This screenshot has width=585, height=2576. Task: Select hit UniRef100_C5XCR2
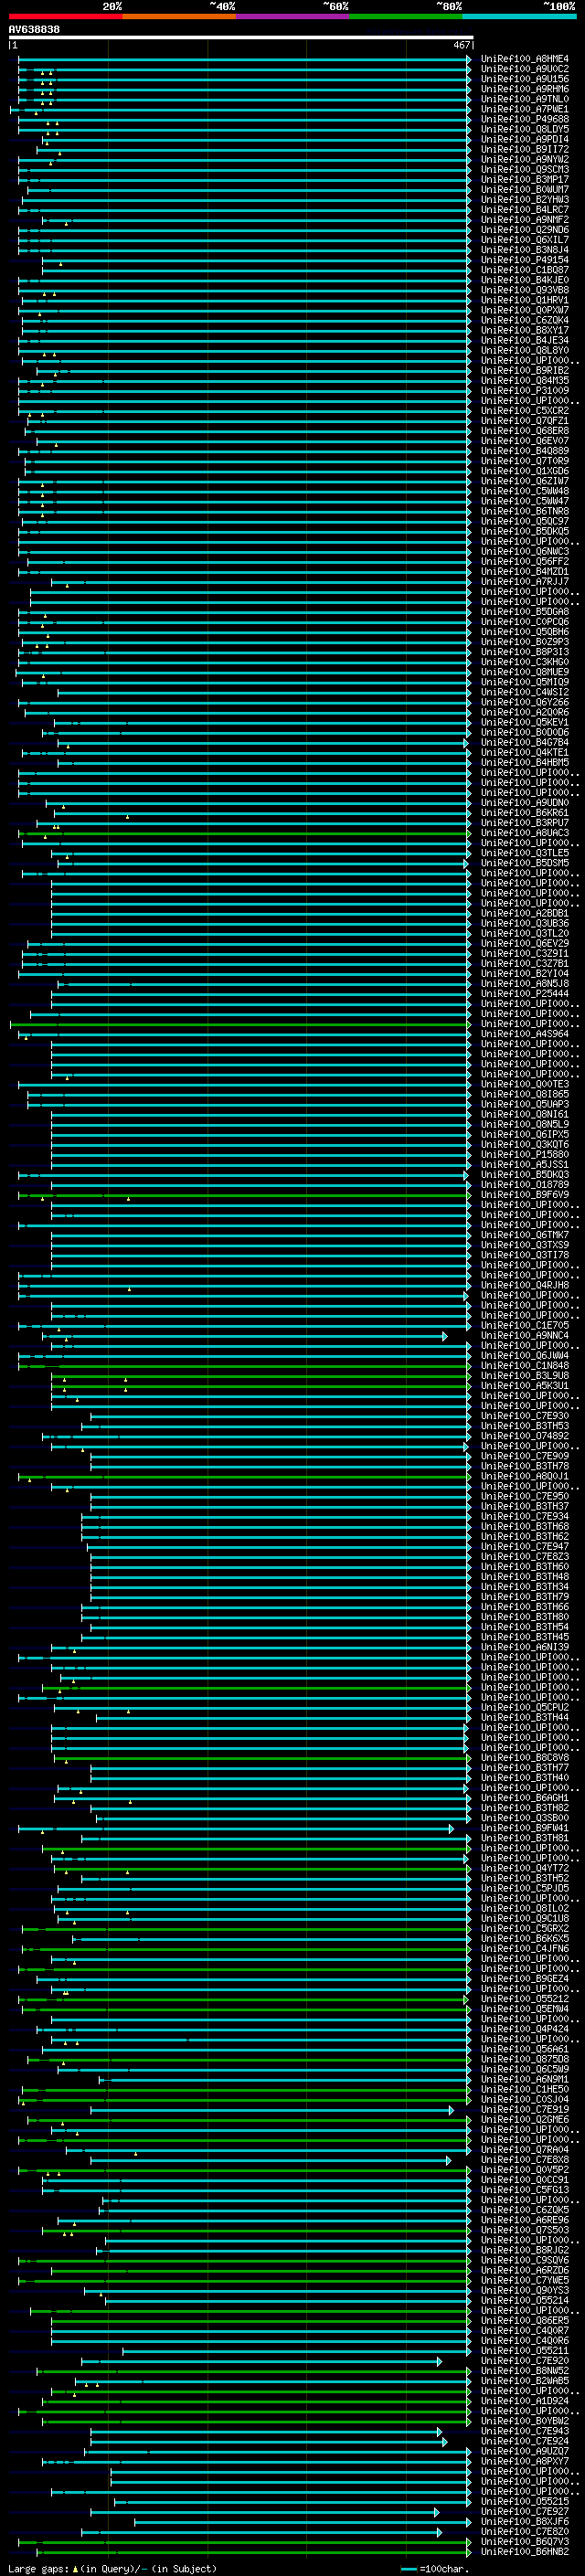pyautogui.click(x=524, y=410)
